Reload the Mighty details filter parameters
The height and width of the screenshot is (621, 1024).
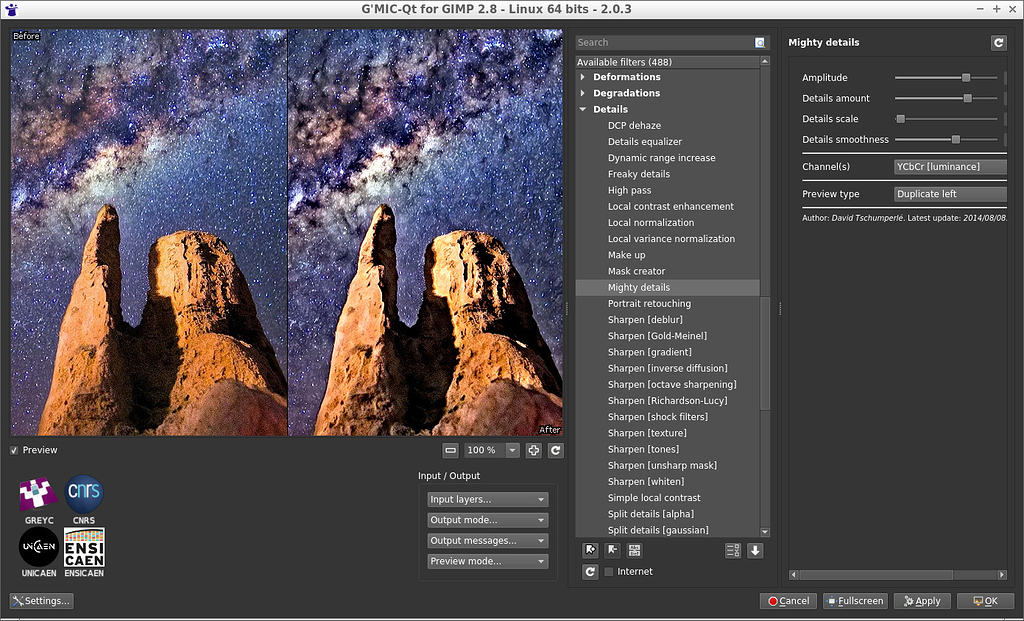[998, 42]
